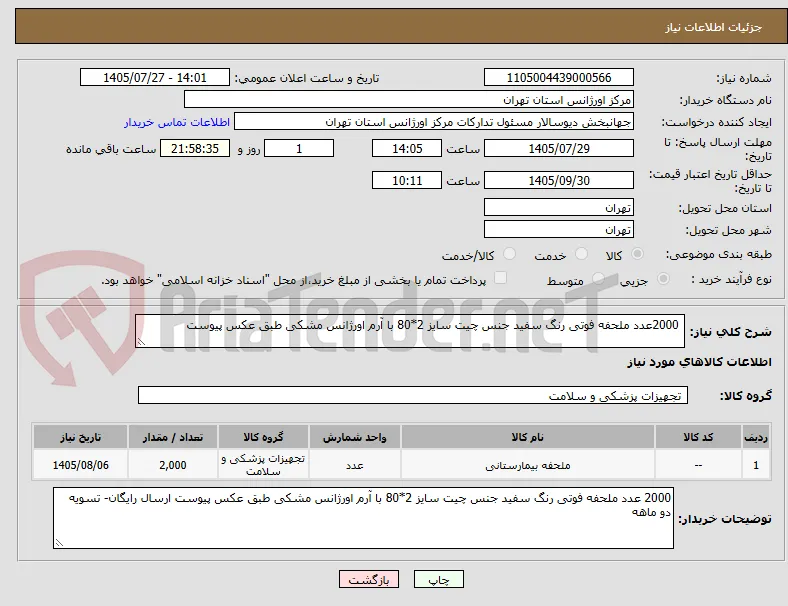Screen dimensions: 788x606
Task: Click the requester field جهانبخش دیوسالار
Action: [434, 122]
